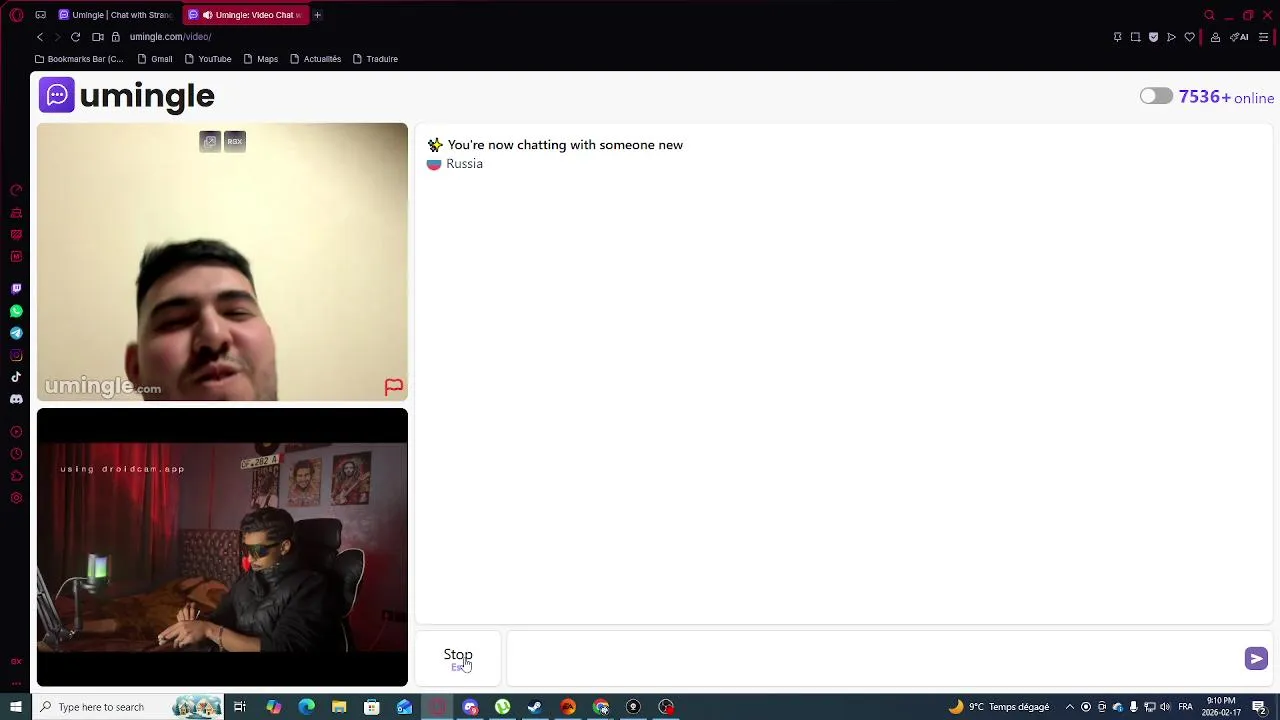Go forward to the next page
The width and height of the screenshot is (1280, 720).
click(x=57, y=37)
